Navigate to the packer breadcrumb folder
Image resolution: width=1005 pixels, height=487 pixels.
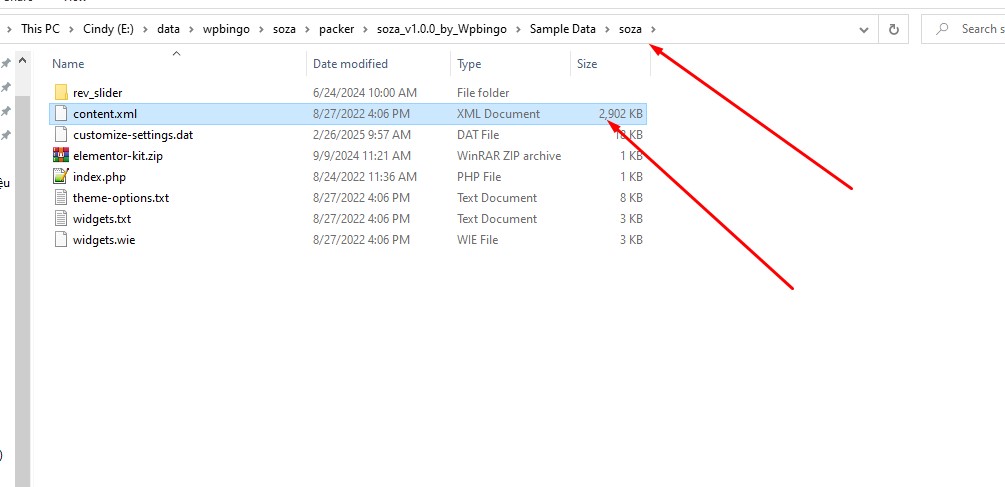[339, 30]
